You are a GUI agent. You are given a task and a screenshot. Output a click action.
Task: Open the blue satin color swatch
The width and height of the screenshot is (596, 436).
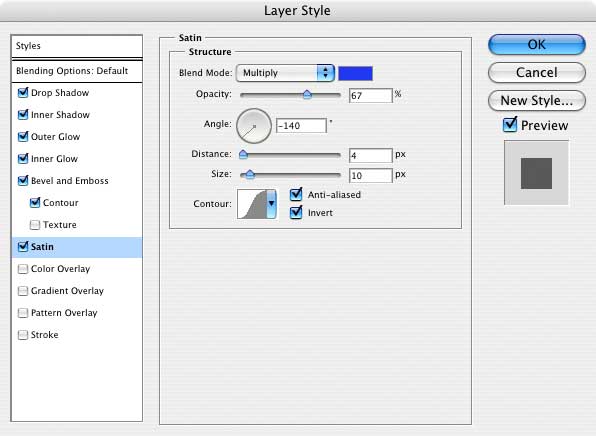click(355, 73)
